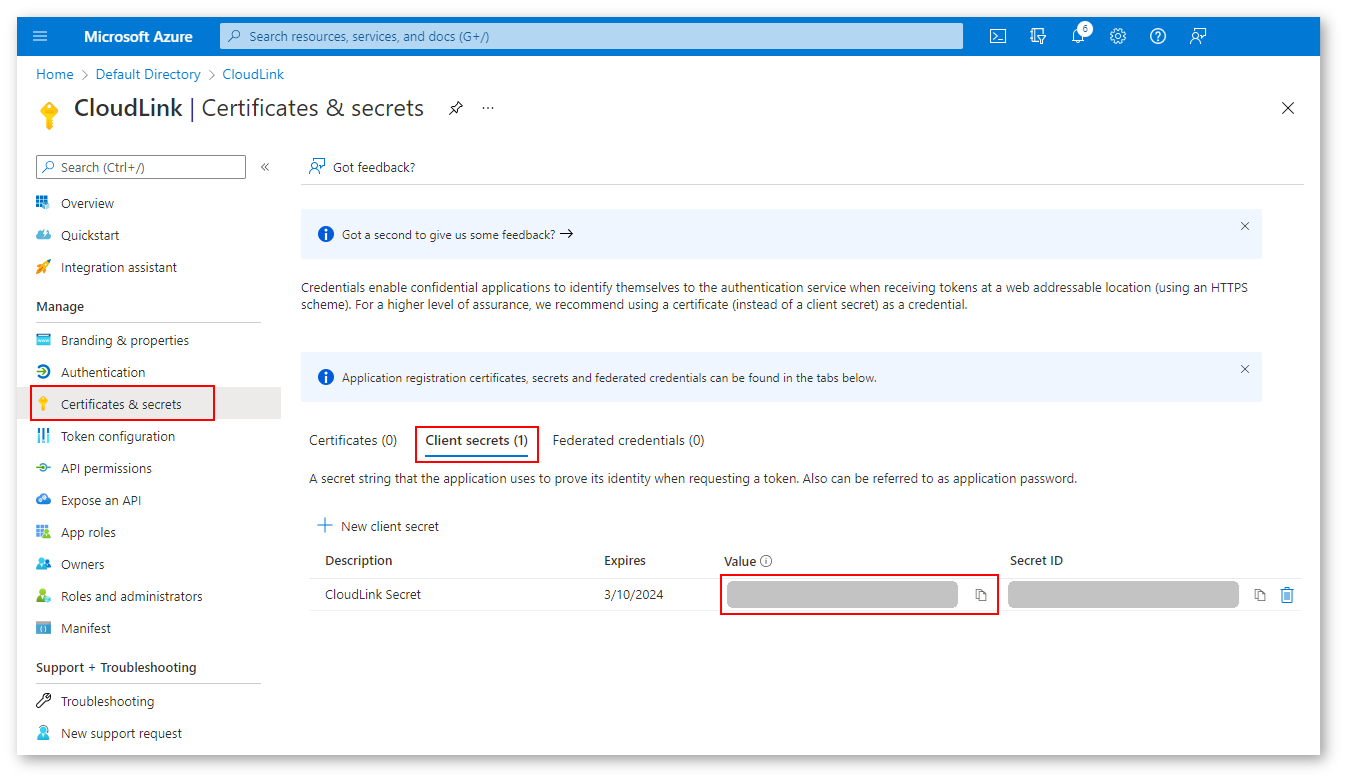This screenshot has width=1346, height=781.
Task: Open API permissions
Action: click(106, 468)
